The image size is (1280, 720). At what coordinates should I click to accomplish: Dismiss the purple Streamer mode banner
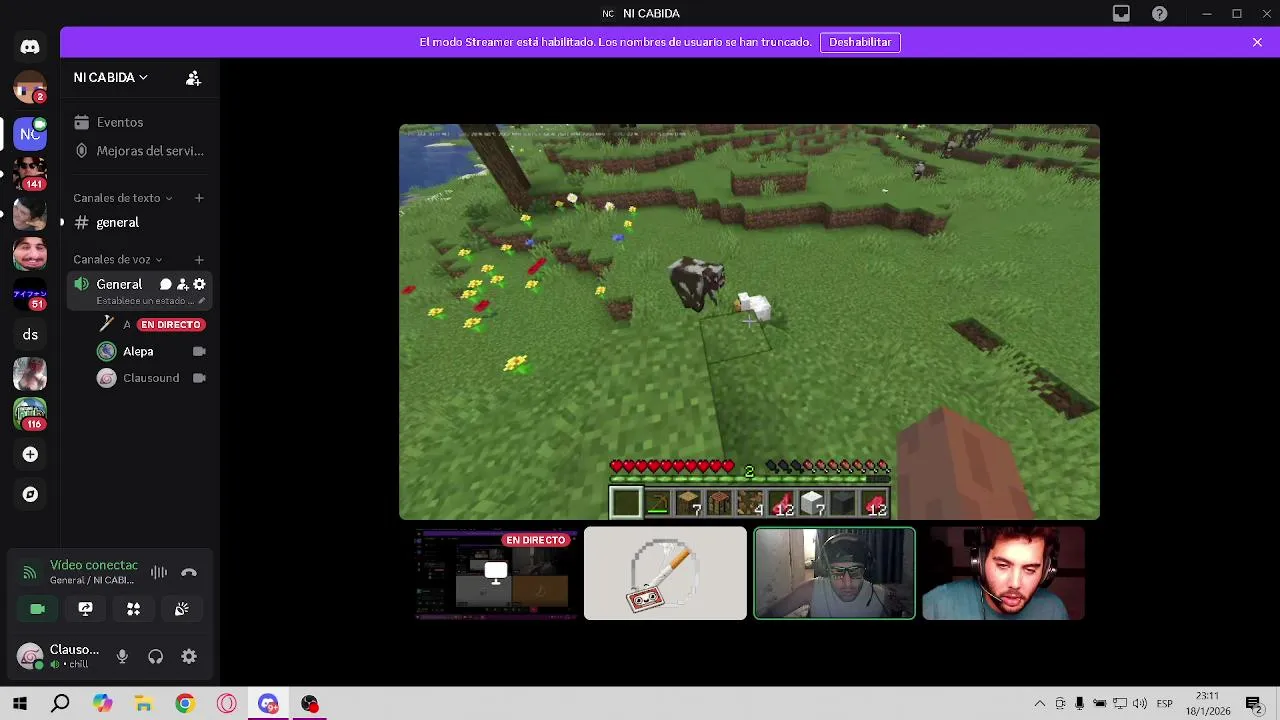1257,42
